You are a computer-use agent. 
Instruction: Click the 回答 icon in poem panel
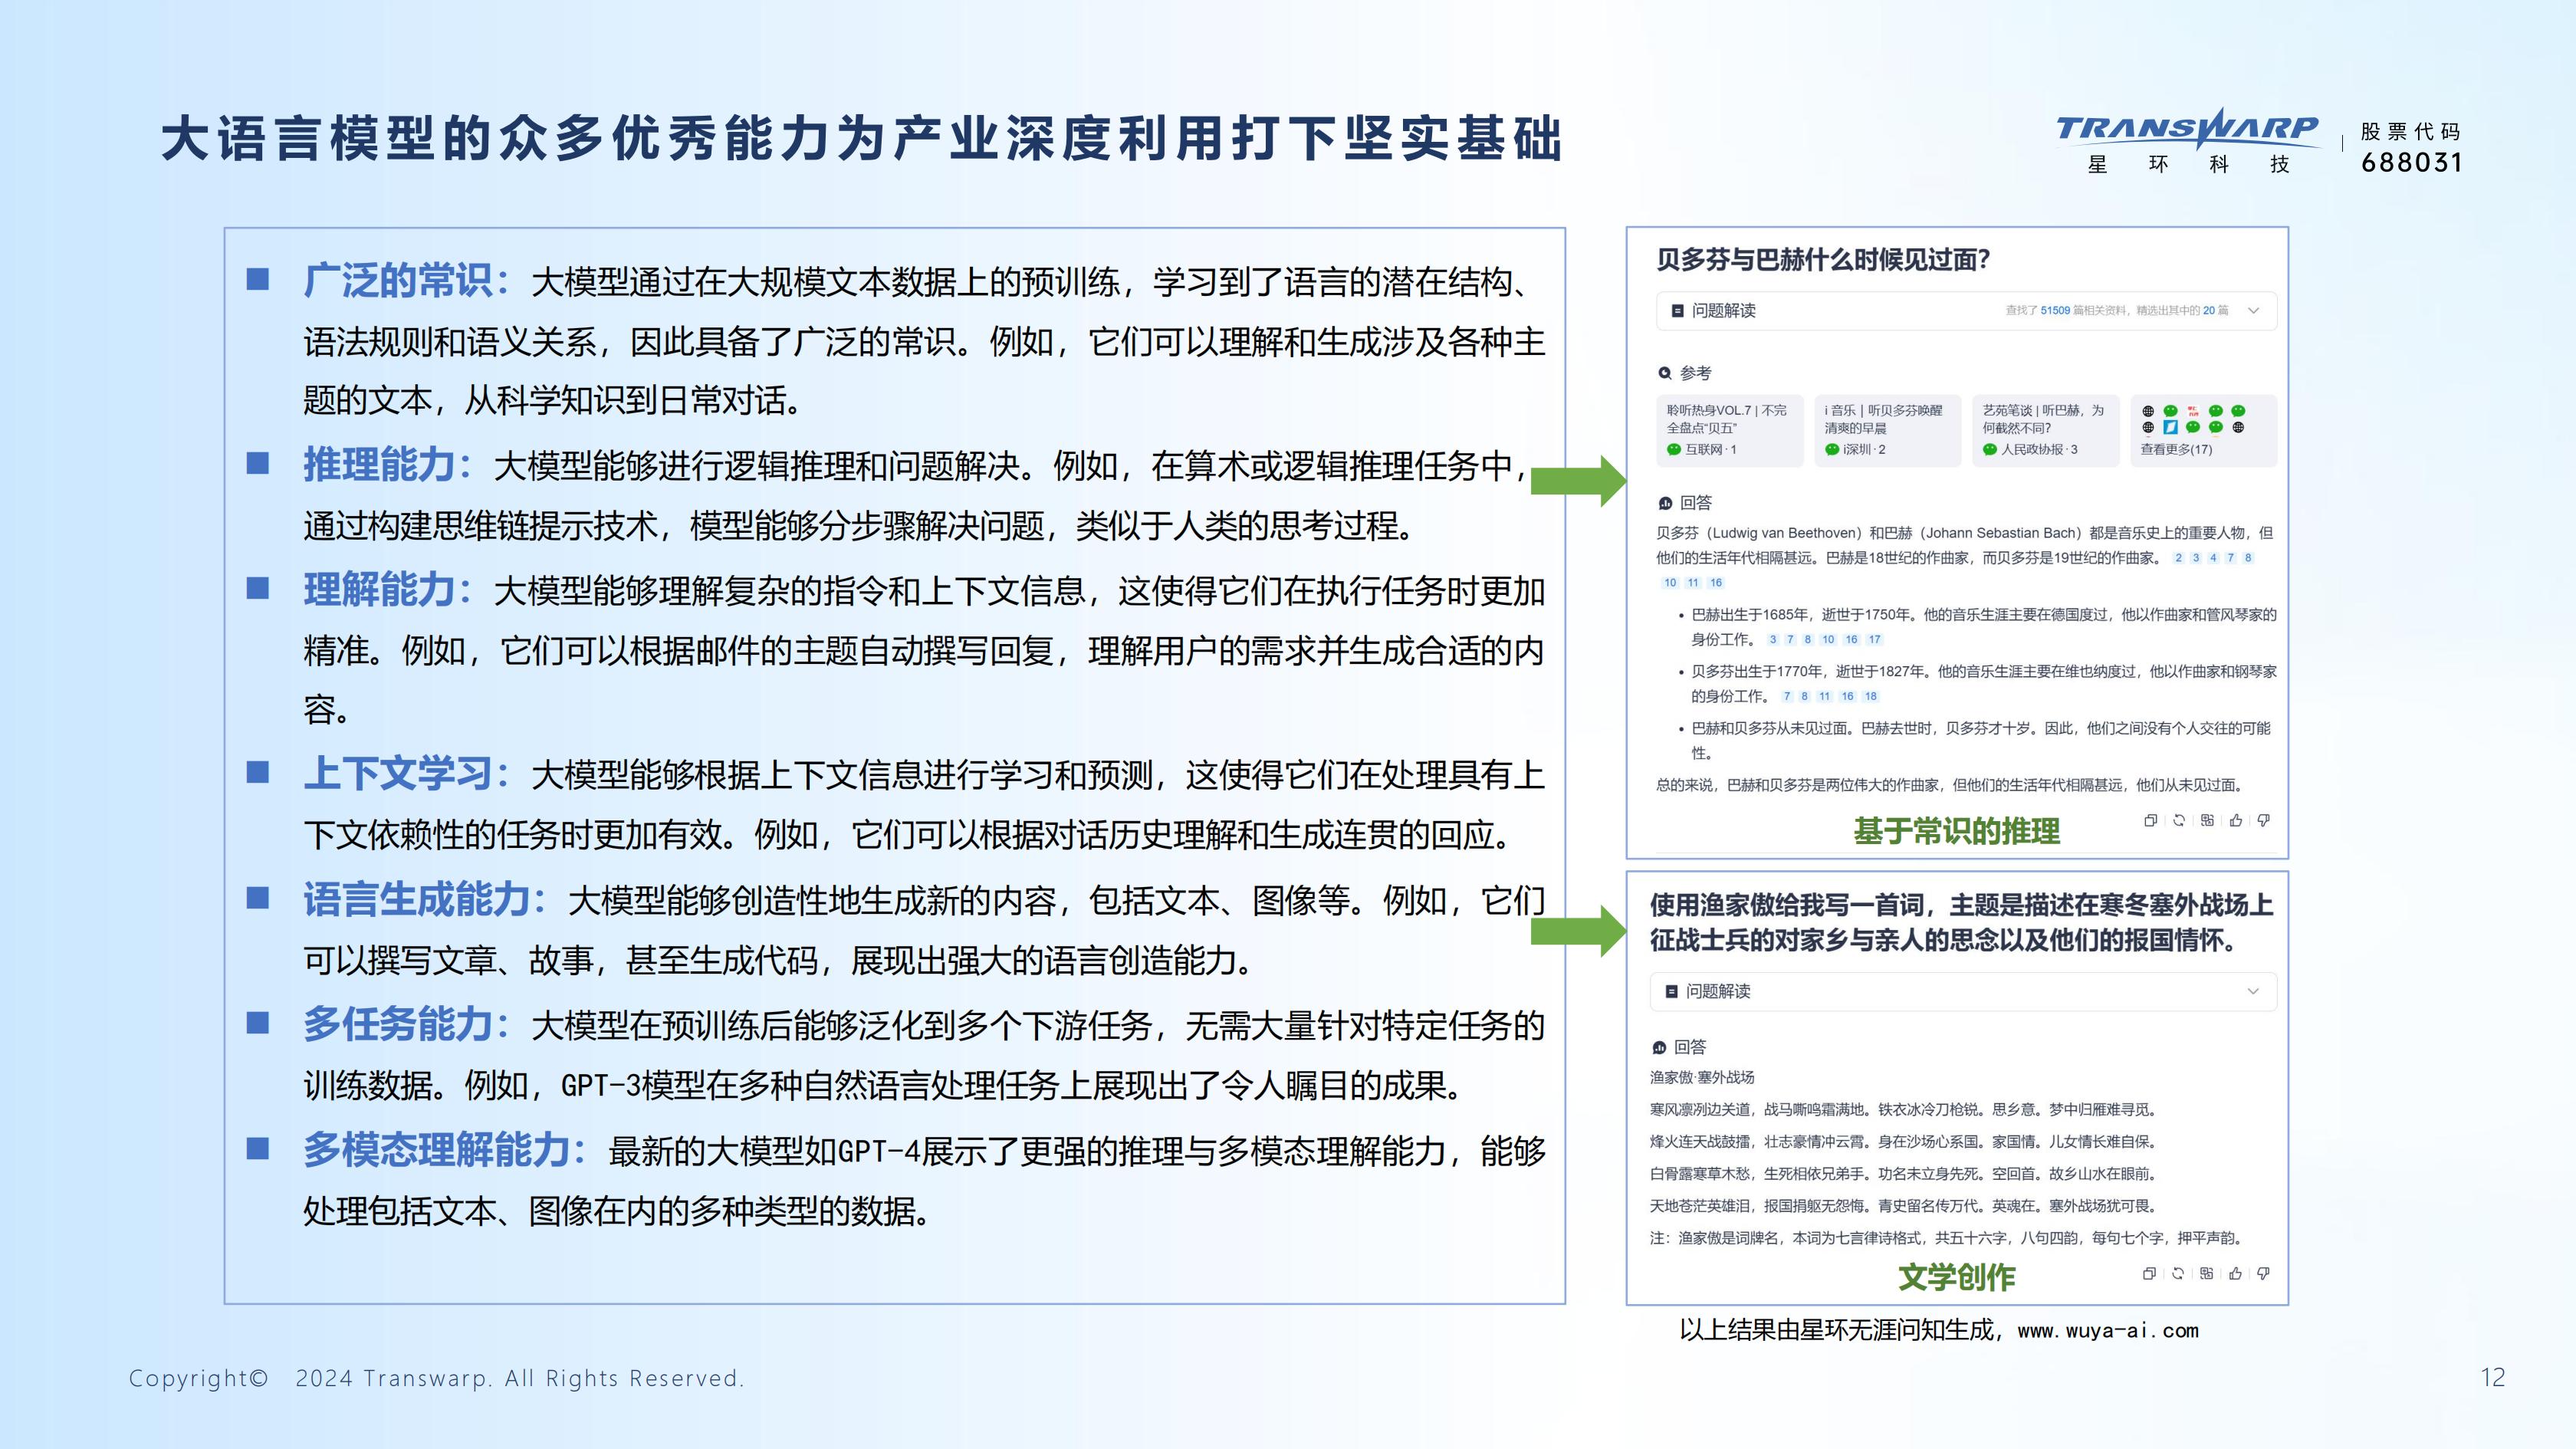1659,1047
